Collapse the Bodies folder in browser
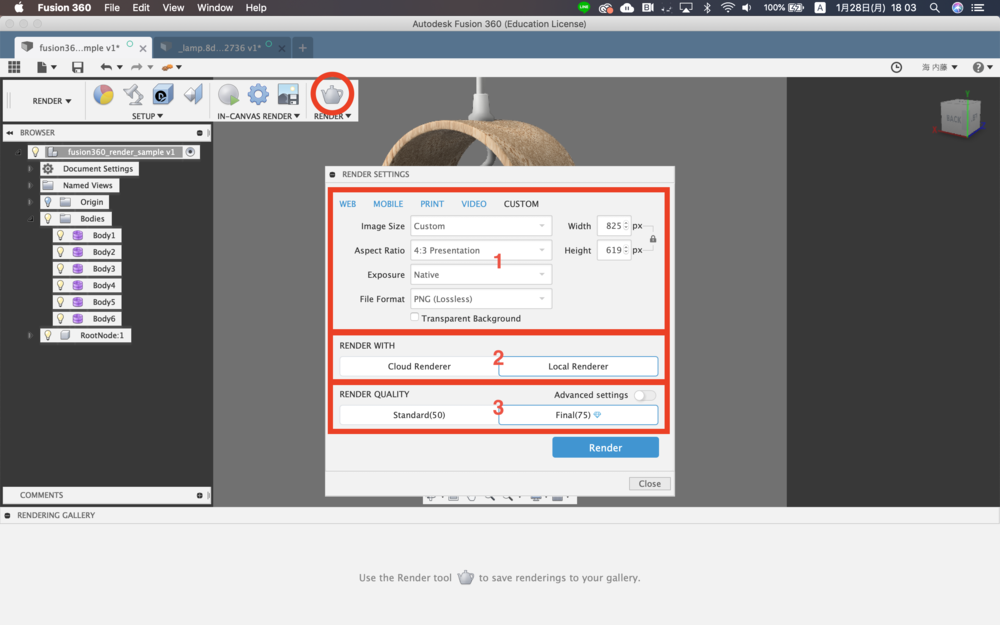This screenshot has width=1000, height=625. [31, 219]
